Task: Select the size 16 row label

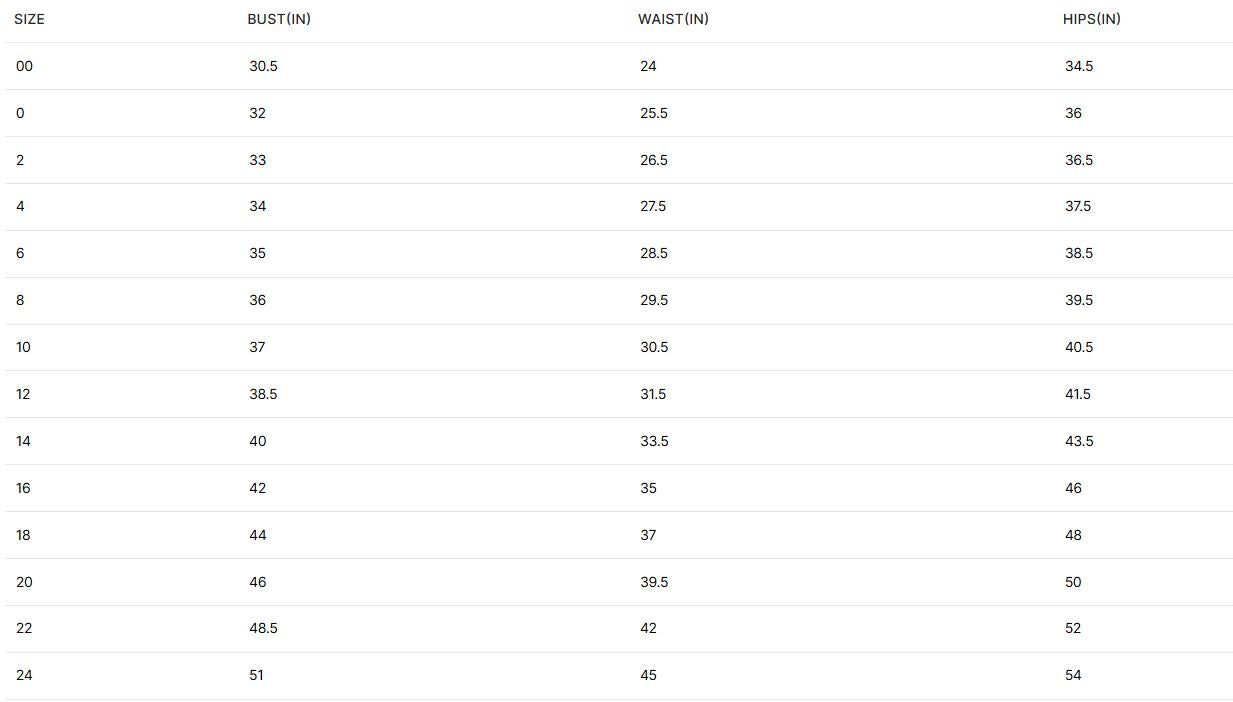Action: point(23,488)
